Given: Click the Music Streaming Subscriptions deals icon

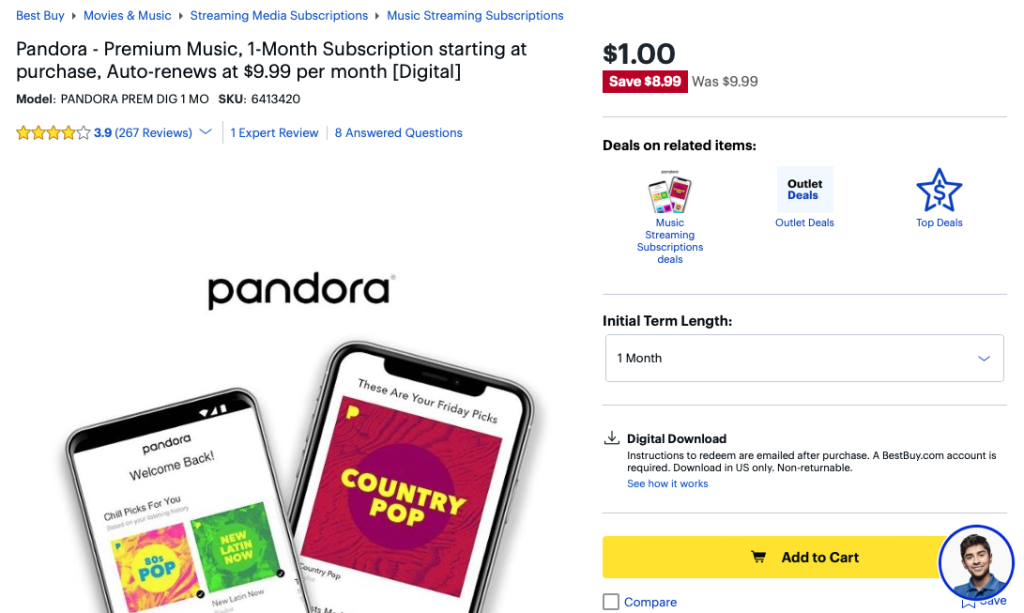Looking at the screenshot, I should point(669,192).
